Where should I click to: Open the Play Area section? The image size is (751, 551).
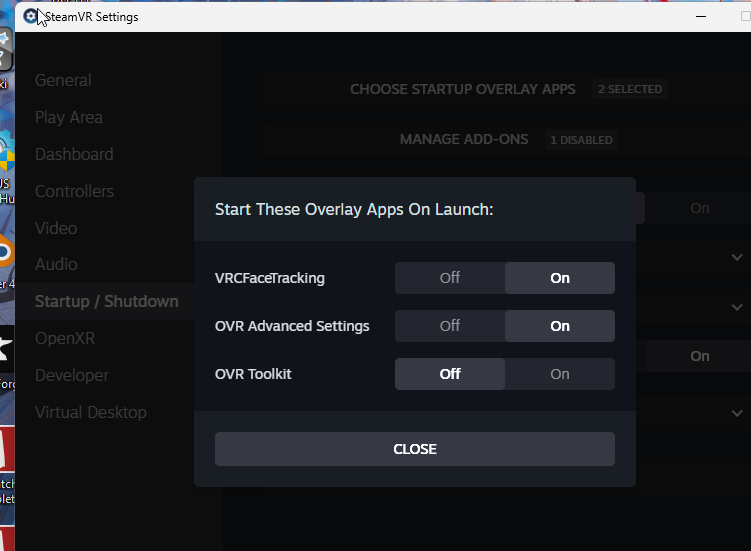point(69,117)
